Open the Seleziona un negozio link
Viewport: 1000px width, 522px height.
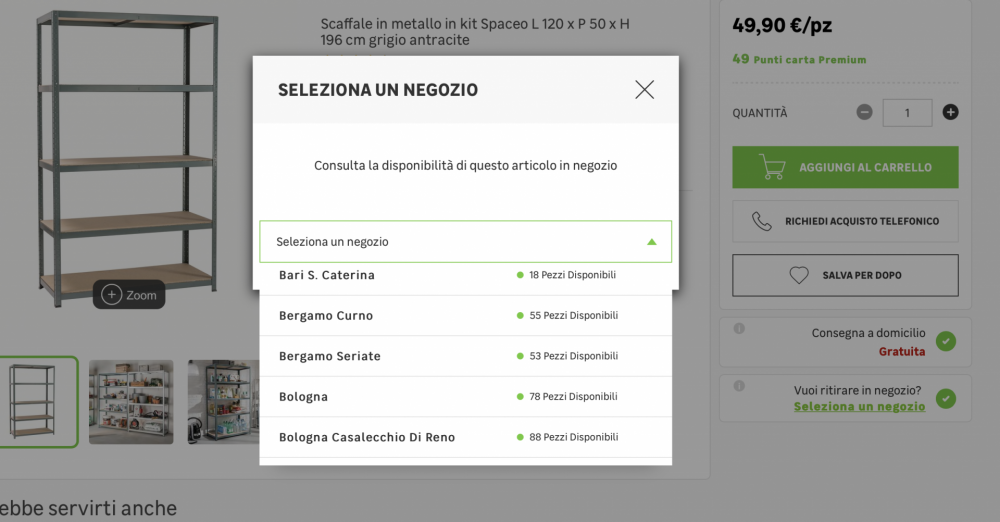click(859, 407)
